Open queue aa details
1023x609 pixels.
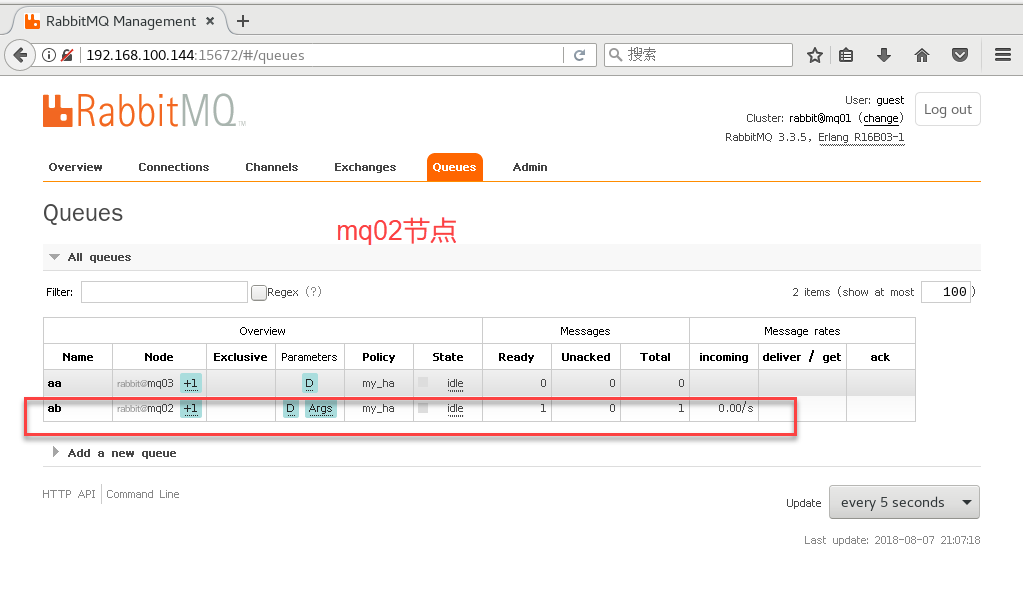(55, 383)
